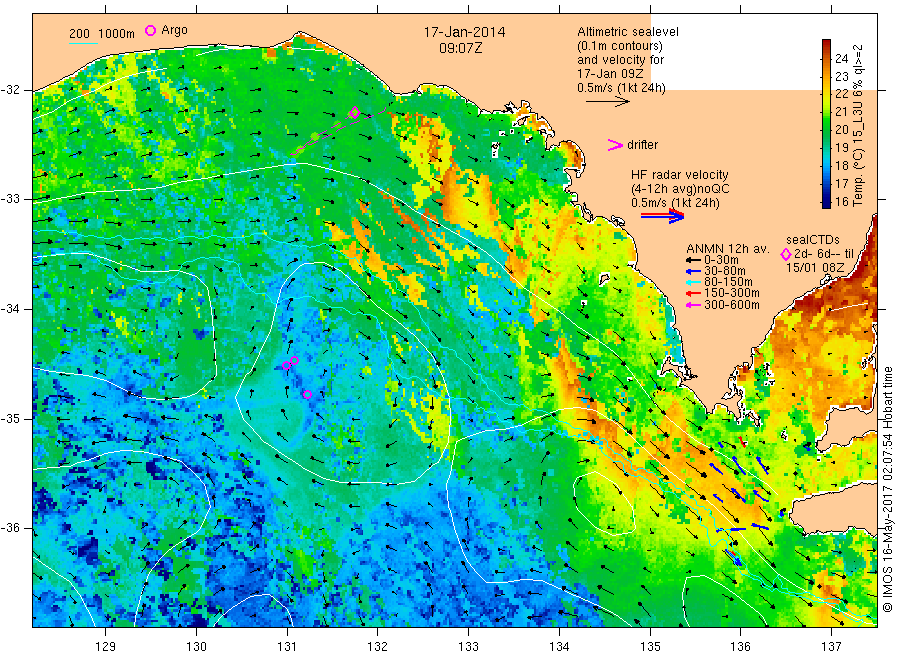
Task: Click the dark red top of temperature colorbar
Action: (x=826, y=45)
